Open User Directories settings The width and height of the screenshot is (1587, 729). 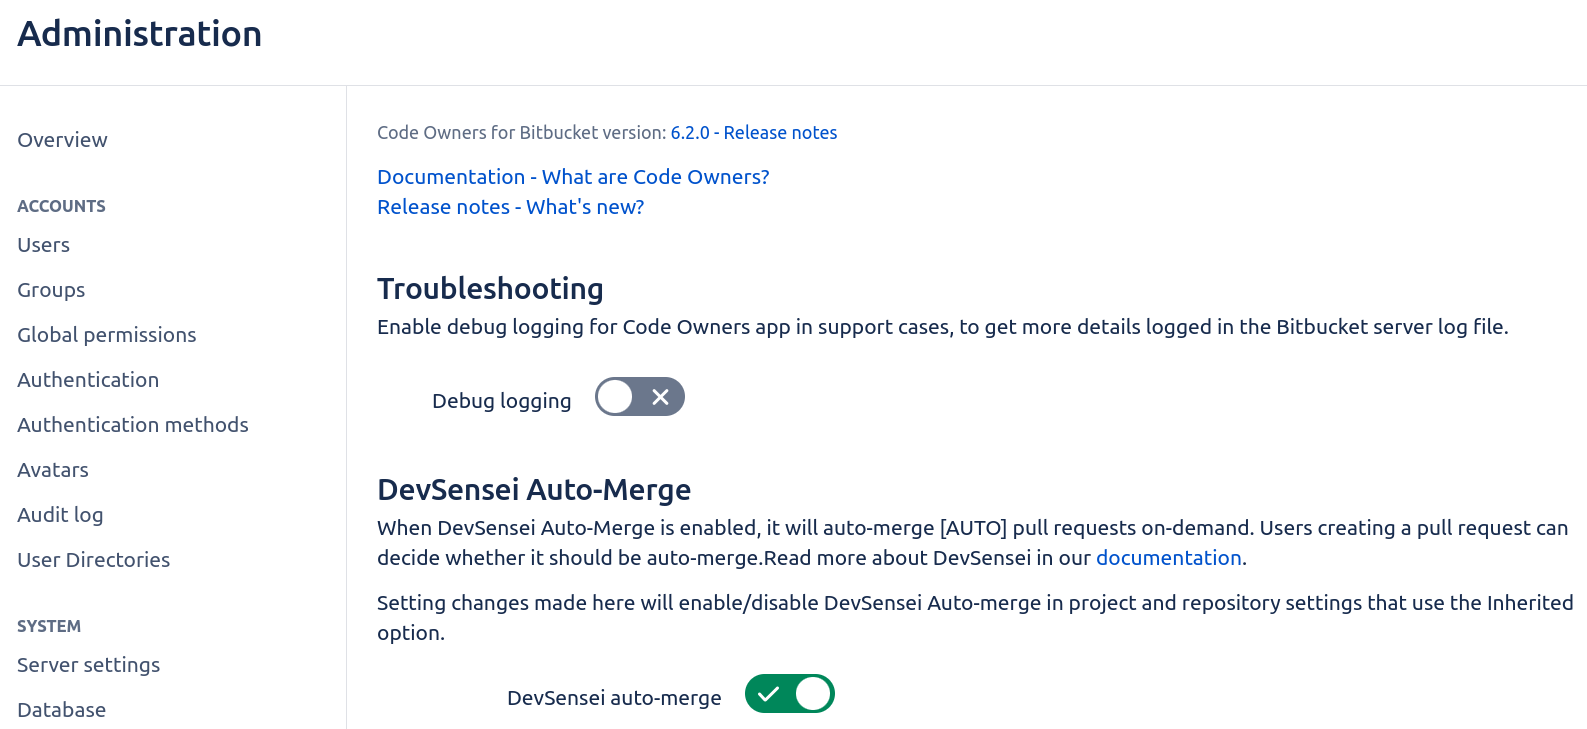(93, 560)
